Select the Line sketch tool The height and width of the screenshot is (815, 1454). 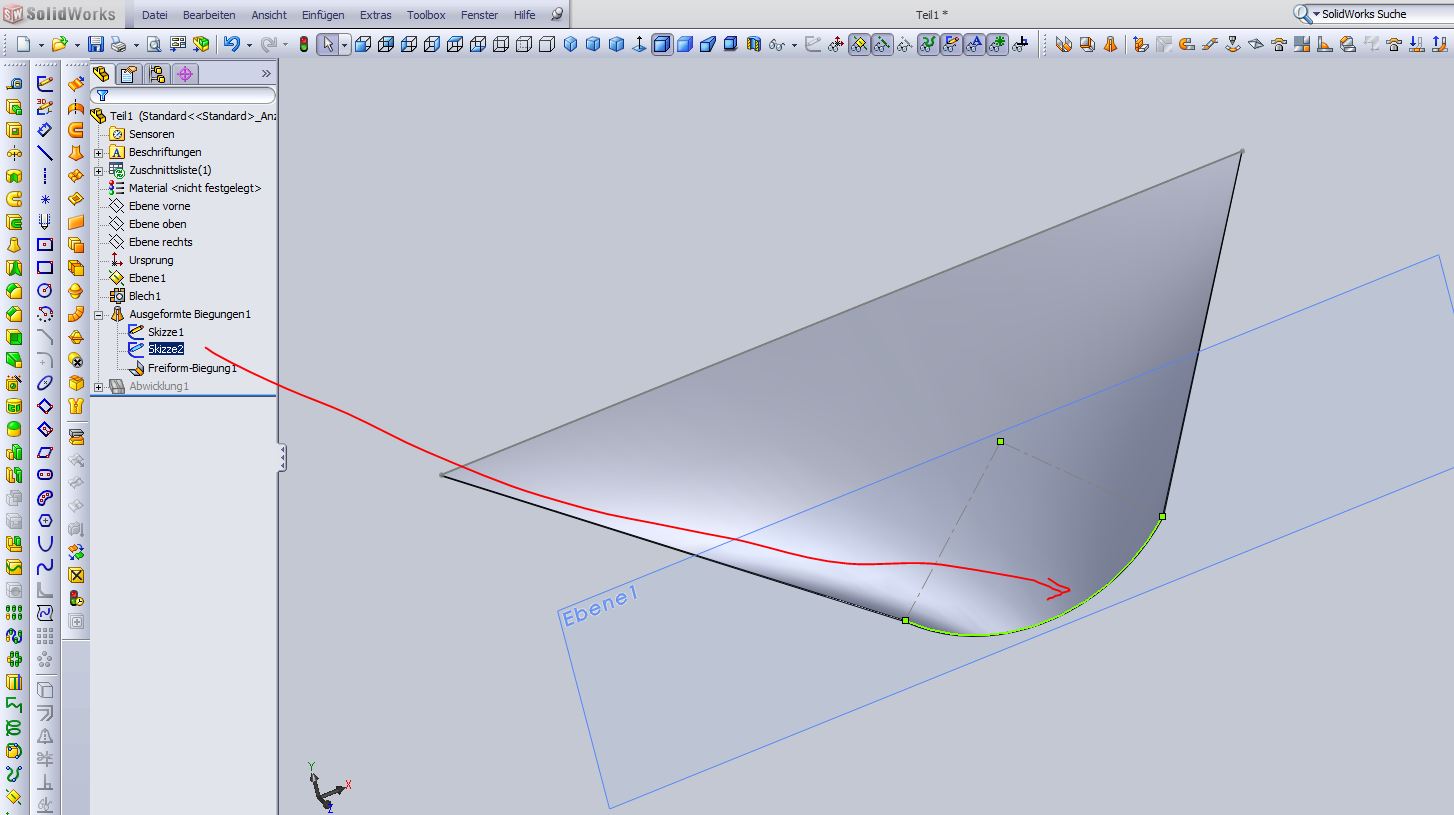coord(45,153)
